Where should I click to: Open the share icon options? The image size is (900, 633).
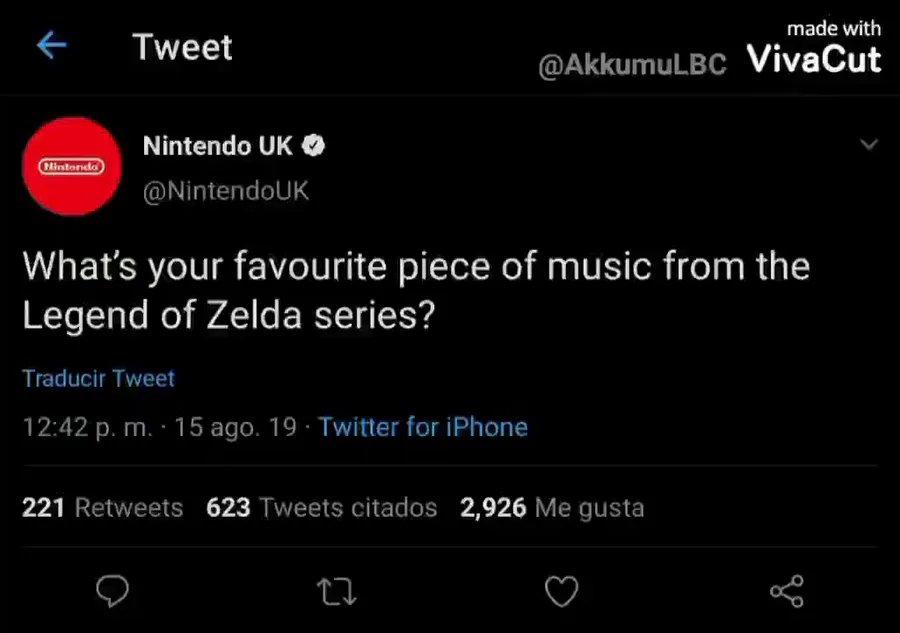click(787, 591)
